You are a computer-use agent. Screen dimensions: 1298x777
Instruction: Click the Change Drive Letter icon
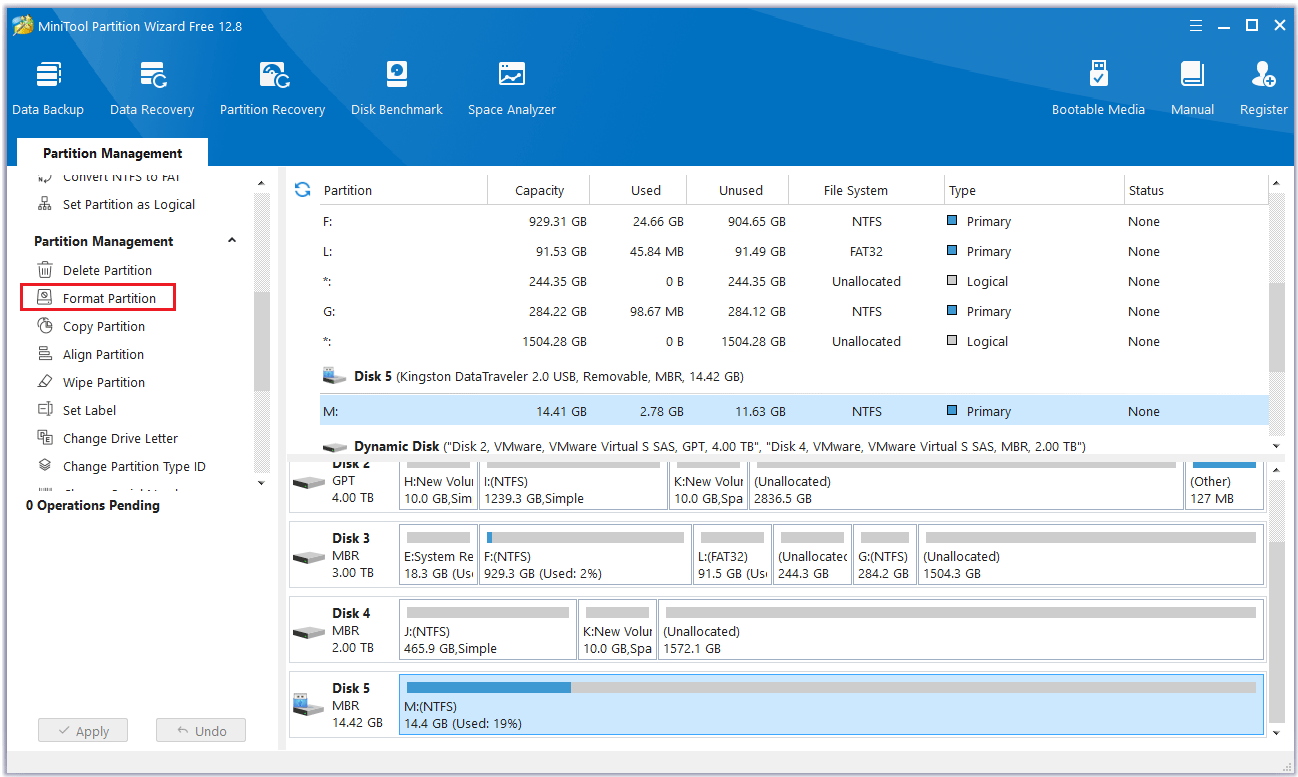(x=45, y=438)
